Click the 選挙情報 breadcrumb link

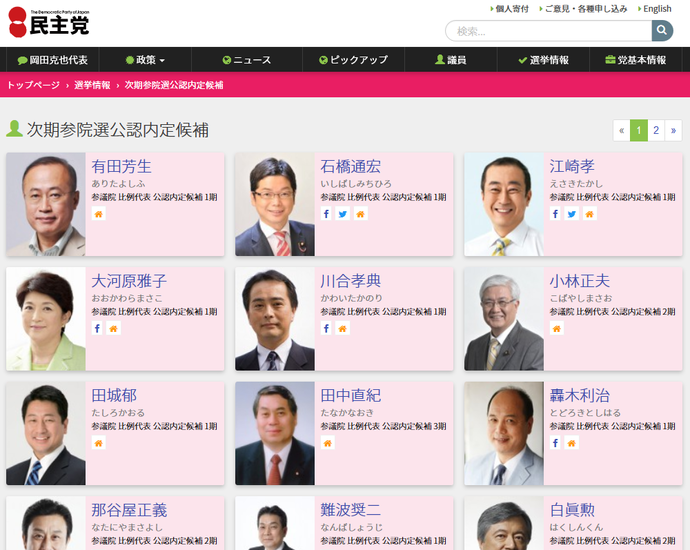[x=92, y=85]
